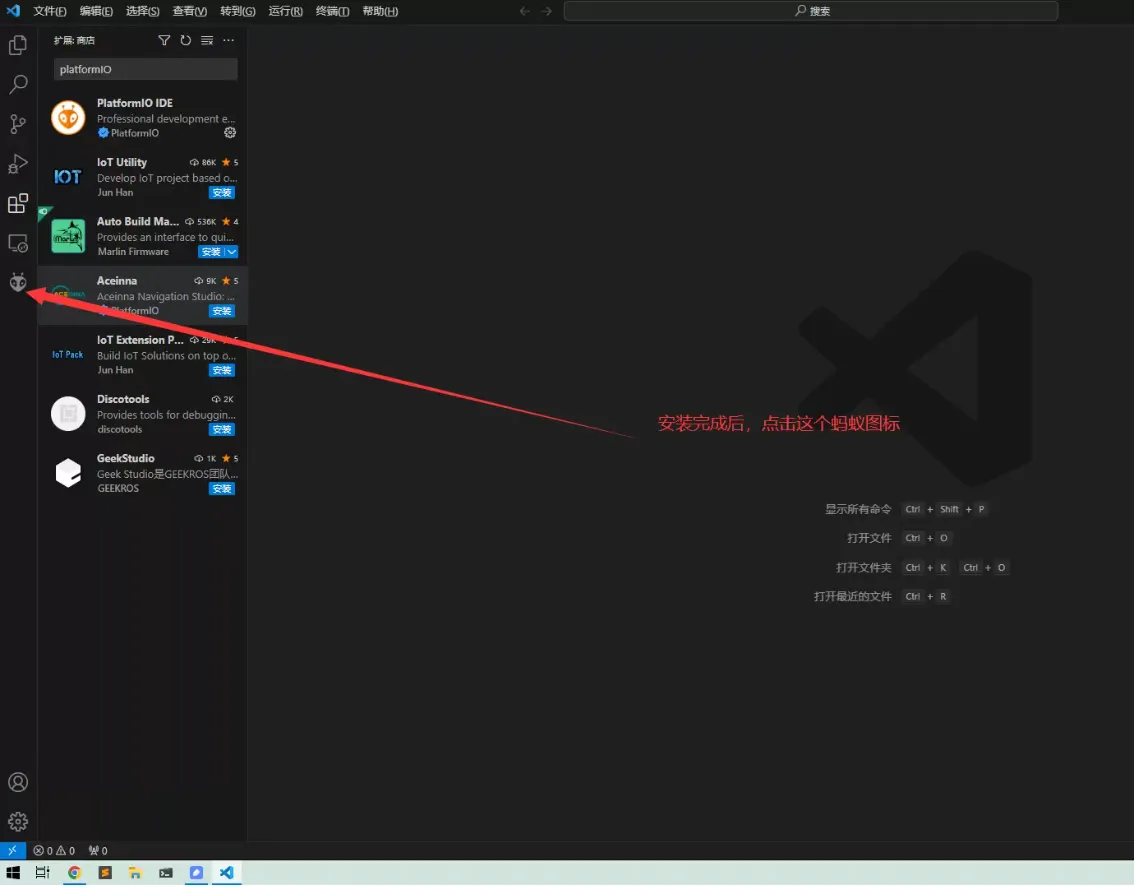Open extensions view more actions ellipsis

coord(228,41)
